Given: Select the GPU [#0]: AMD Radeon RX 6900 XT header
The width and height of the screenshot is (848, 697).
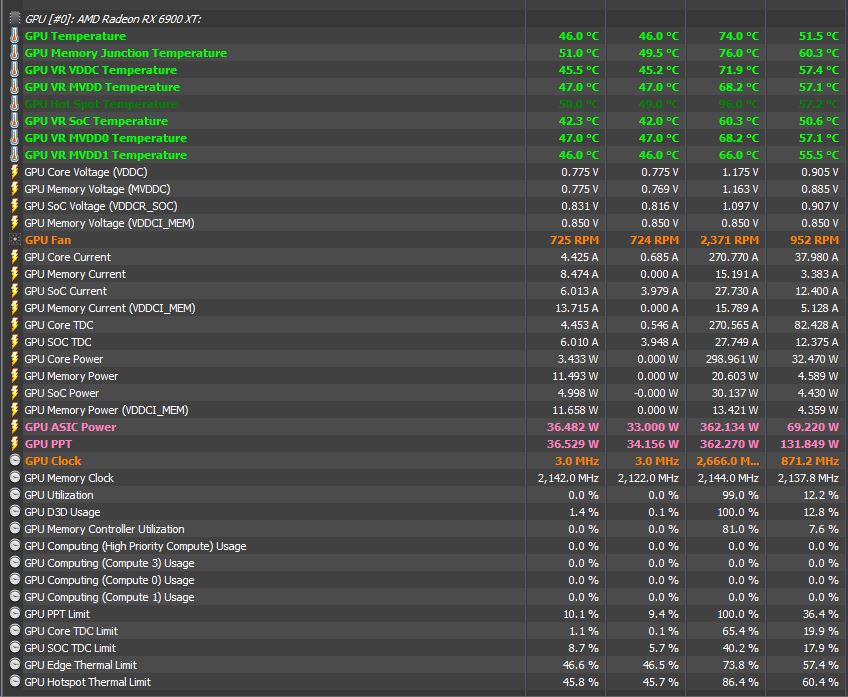Looking at the screenshot, I should click(x=113, y=19).
